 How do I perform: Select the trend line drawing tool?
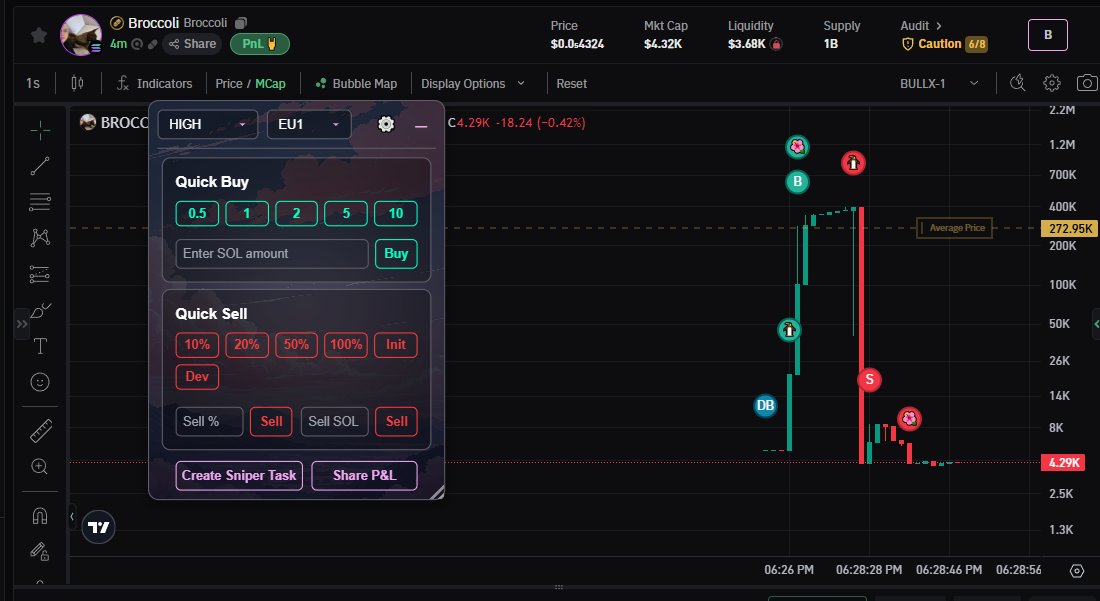tap(40, 166)
